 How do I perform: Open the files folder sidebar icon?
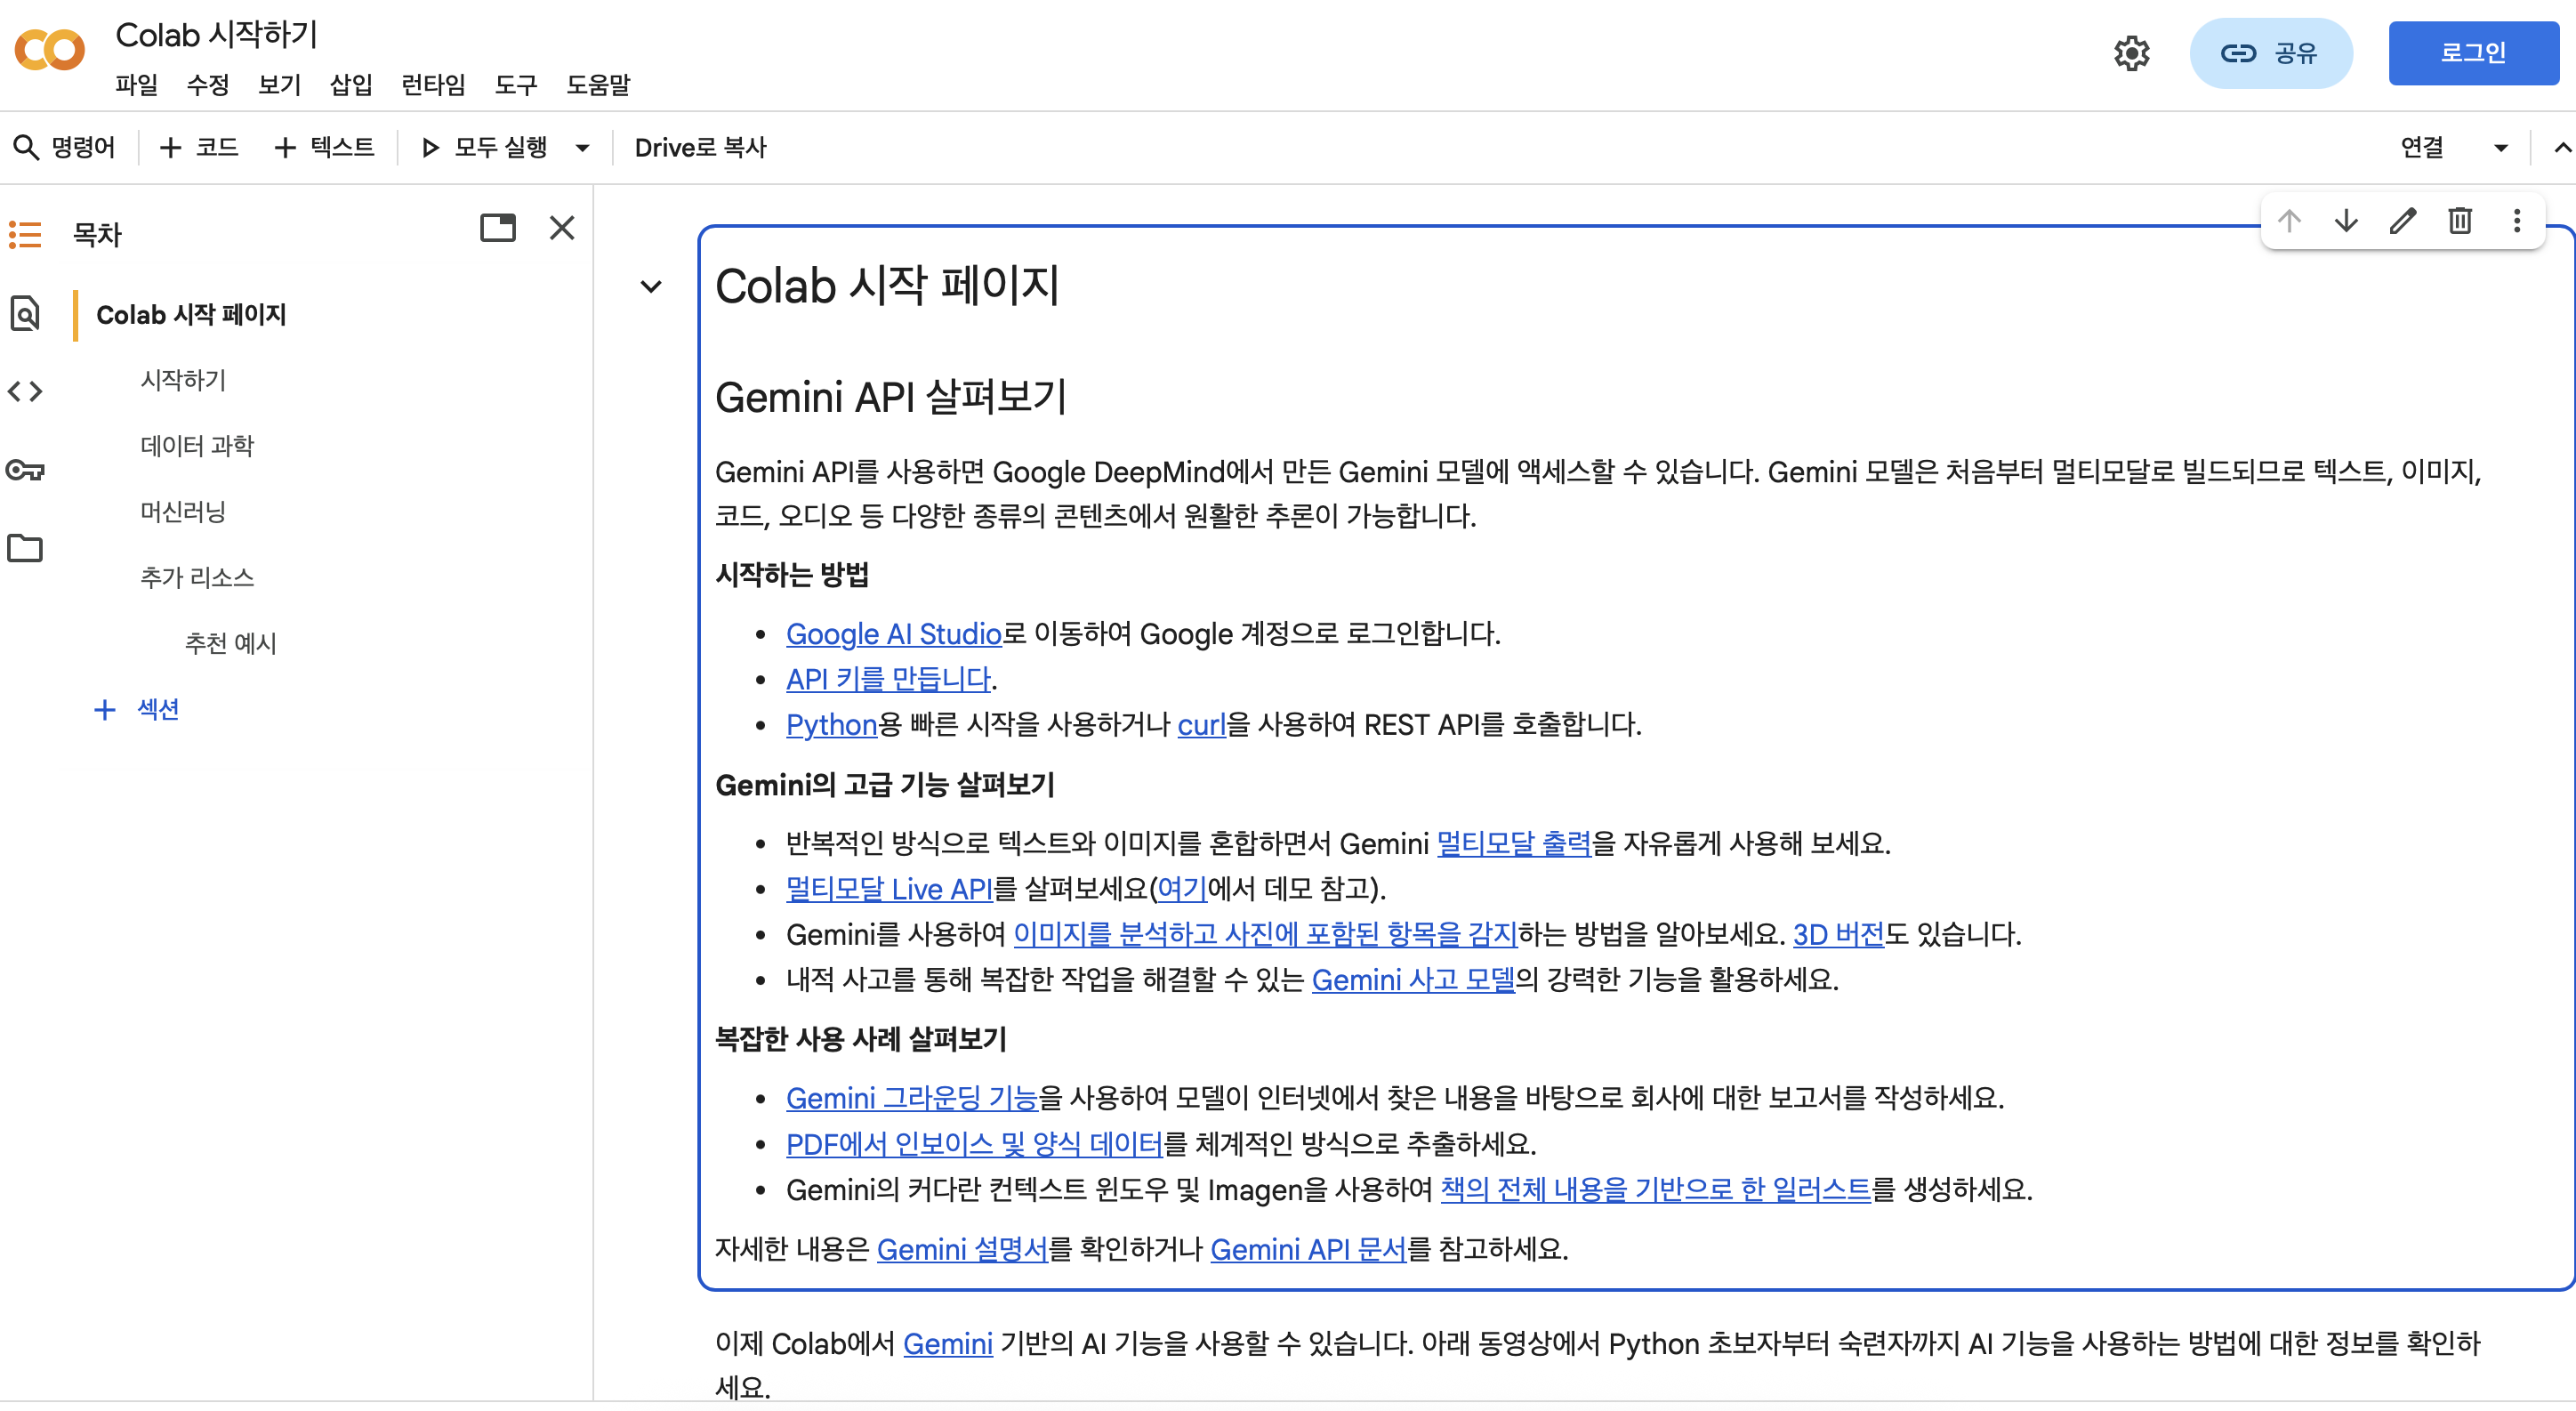pos(25,548)
